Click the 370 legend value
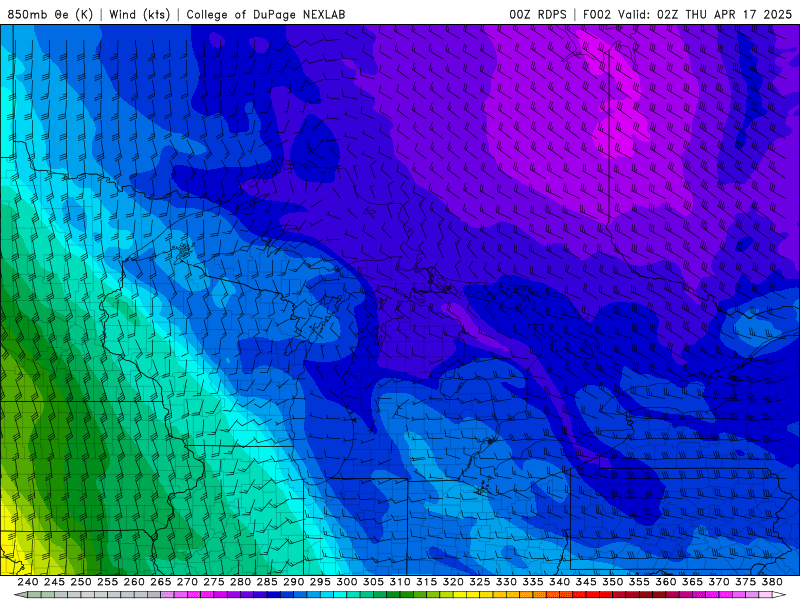Image resolution: width=800 pixels, height=600 pixels. [x=719, y=582]
